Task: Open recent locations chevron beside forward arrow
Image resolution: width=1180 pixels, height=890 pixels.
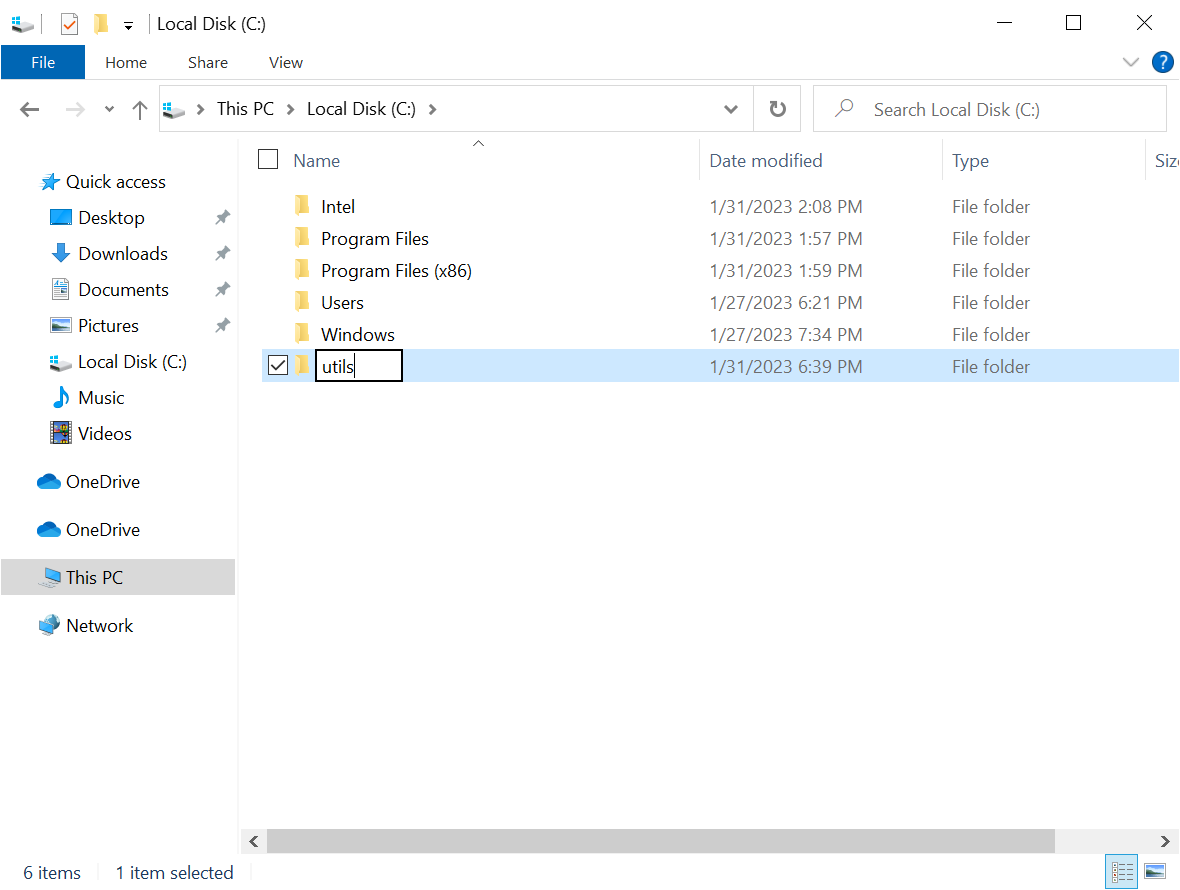Action: pos(108,108)
